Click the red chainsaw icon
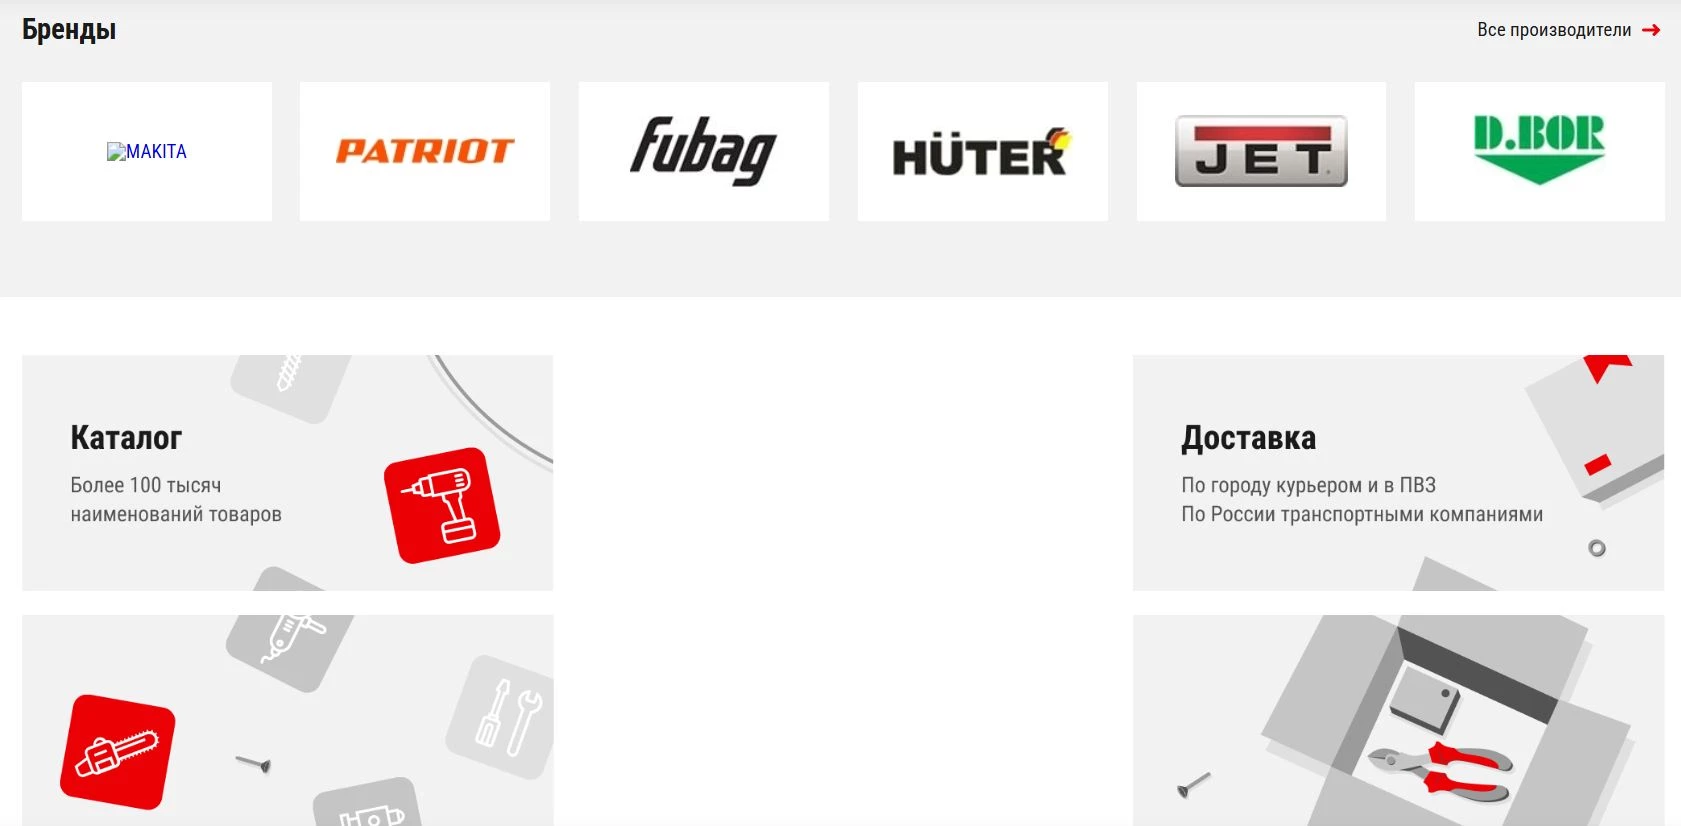Screen dimensions: 1681x826 coord(118,752)
